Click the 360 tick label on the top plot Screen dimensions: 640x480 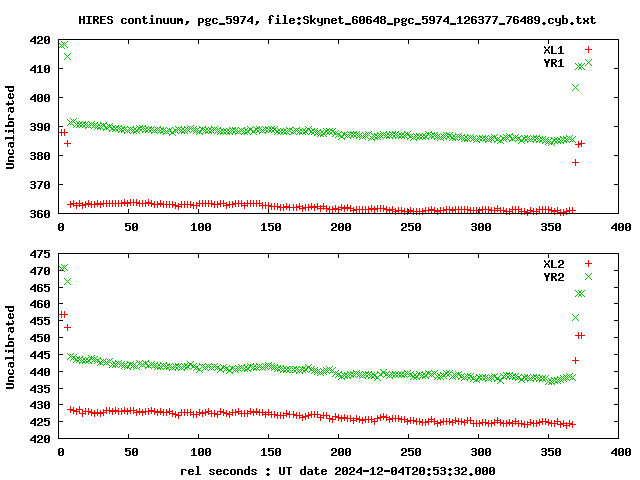click(x=40, y=214)
